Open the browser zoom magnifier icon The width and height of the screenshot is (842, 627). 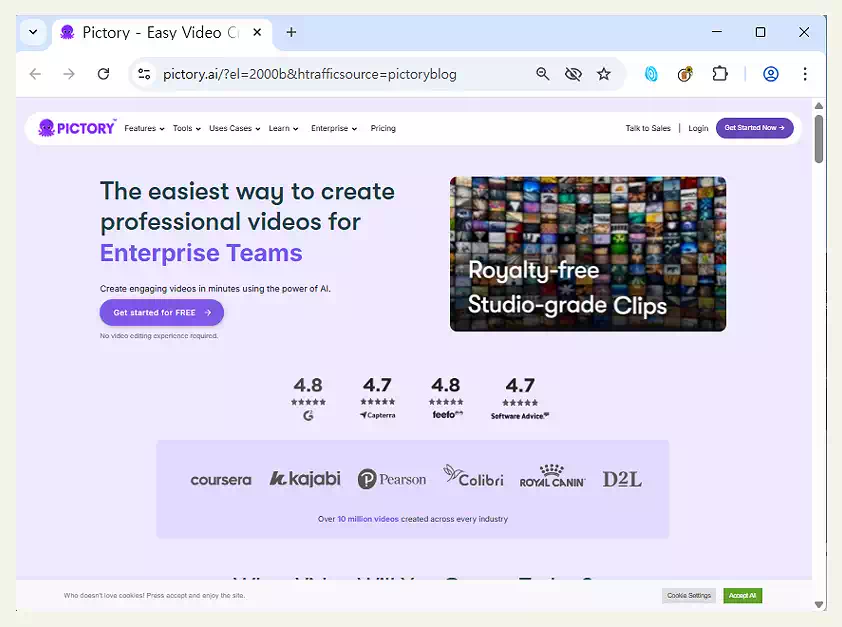click(543, 74)
